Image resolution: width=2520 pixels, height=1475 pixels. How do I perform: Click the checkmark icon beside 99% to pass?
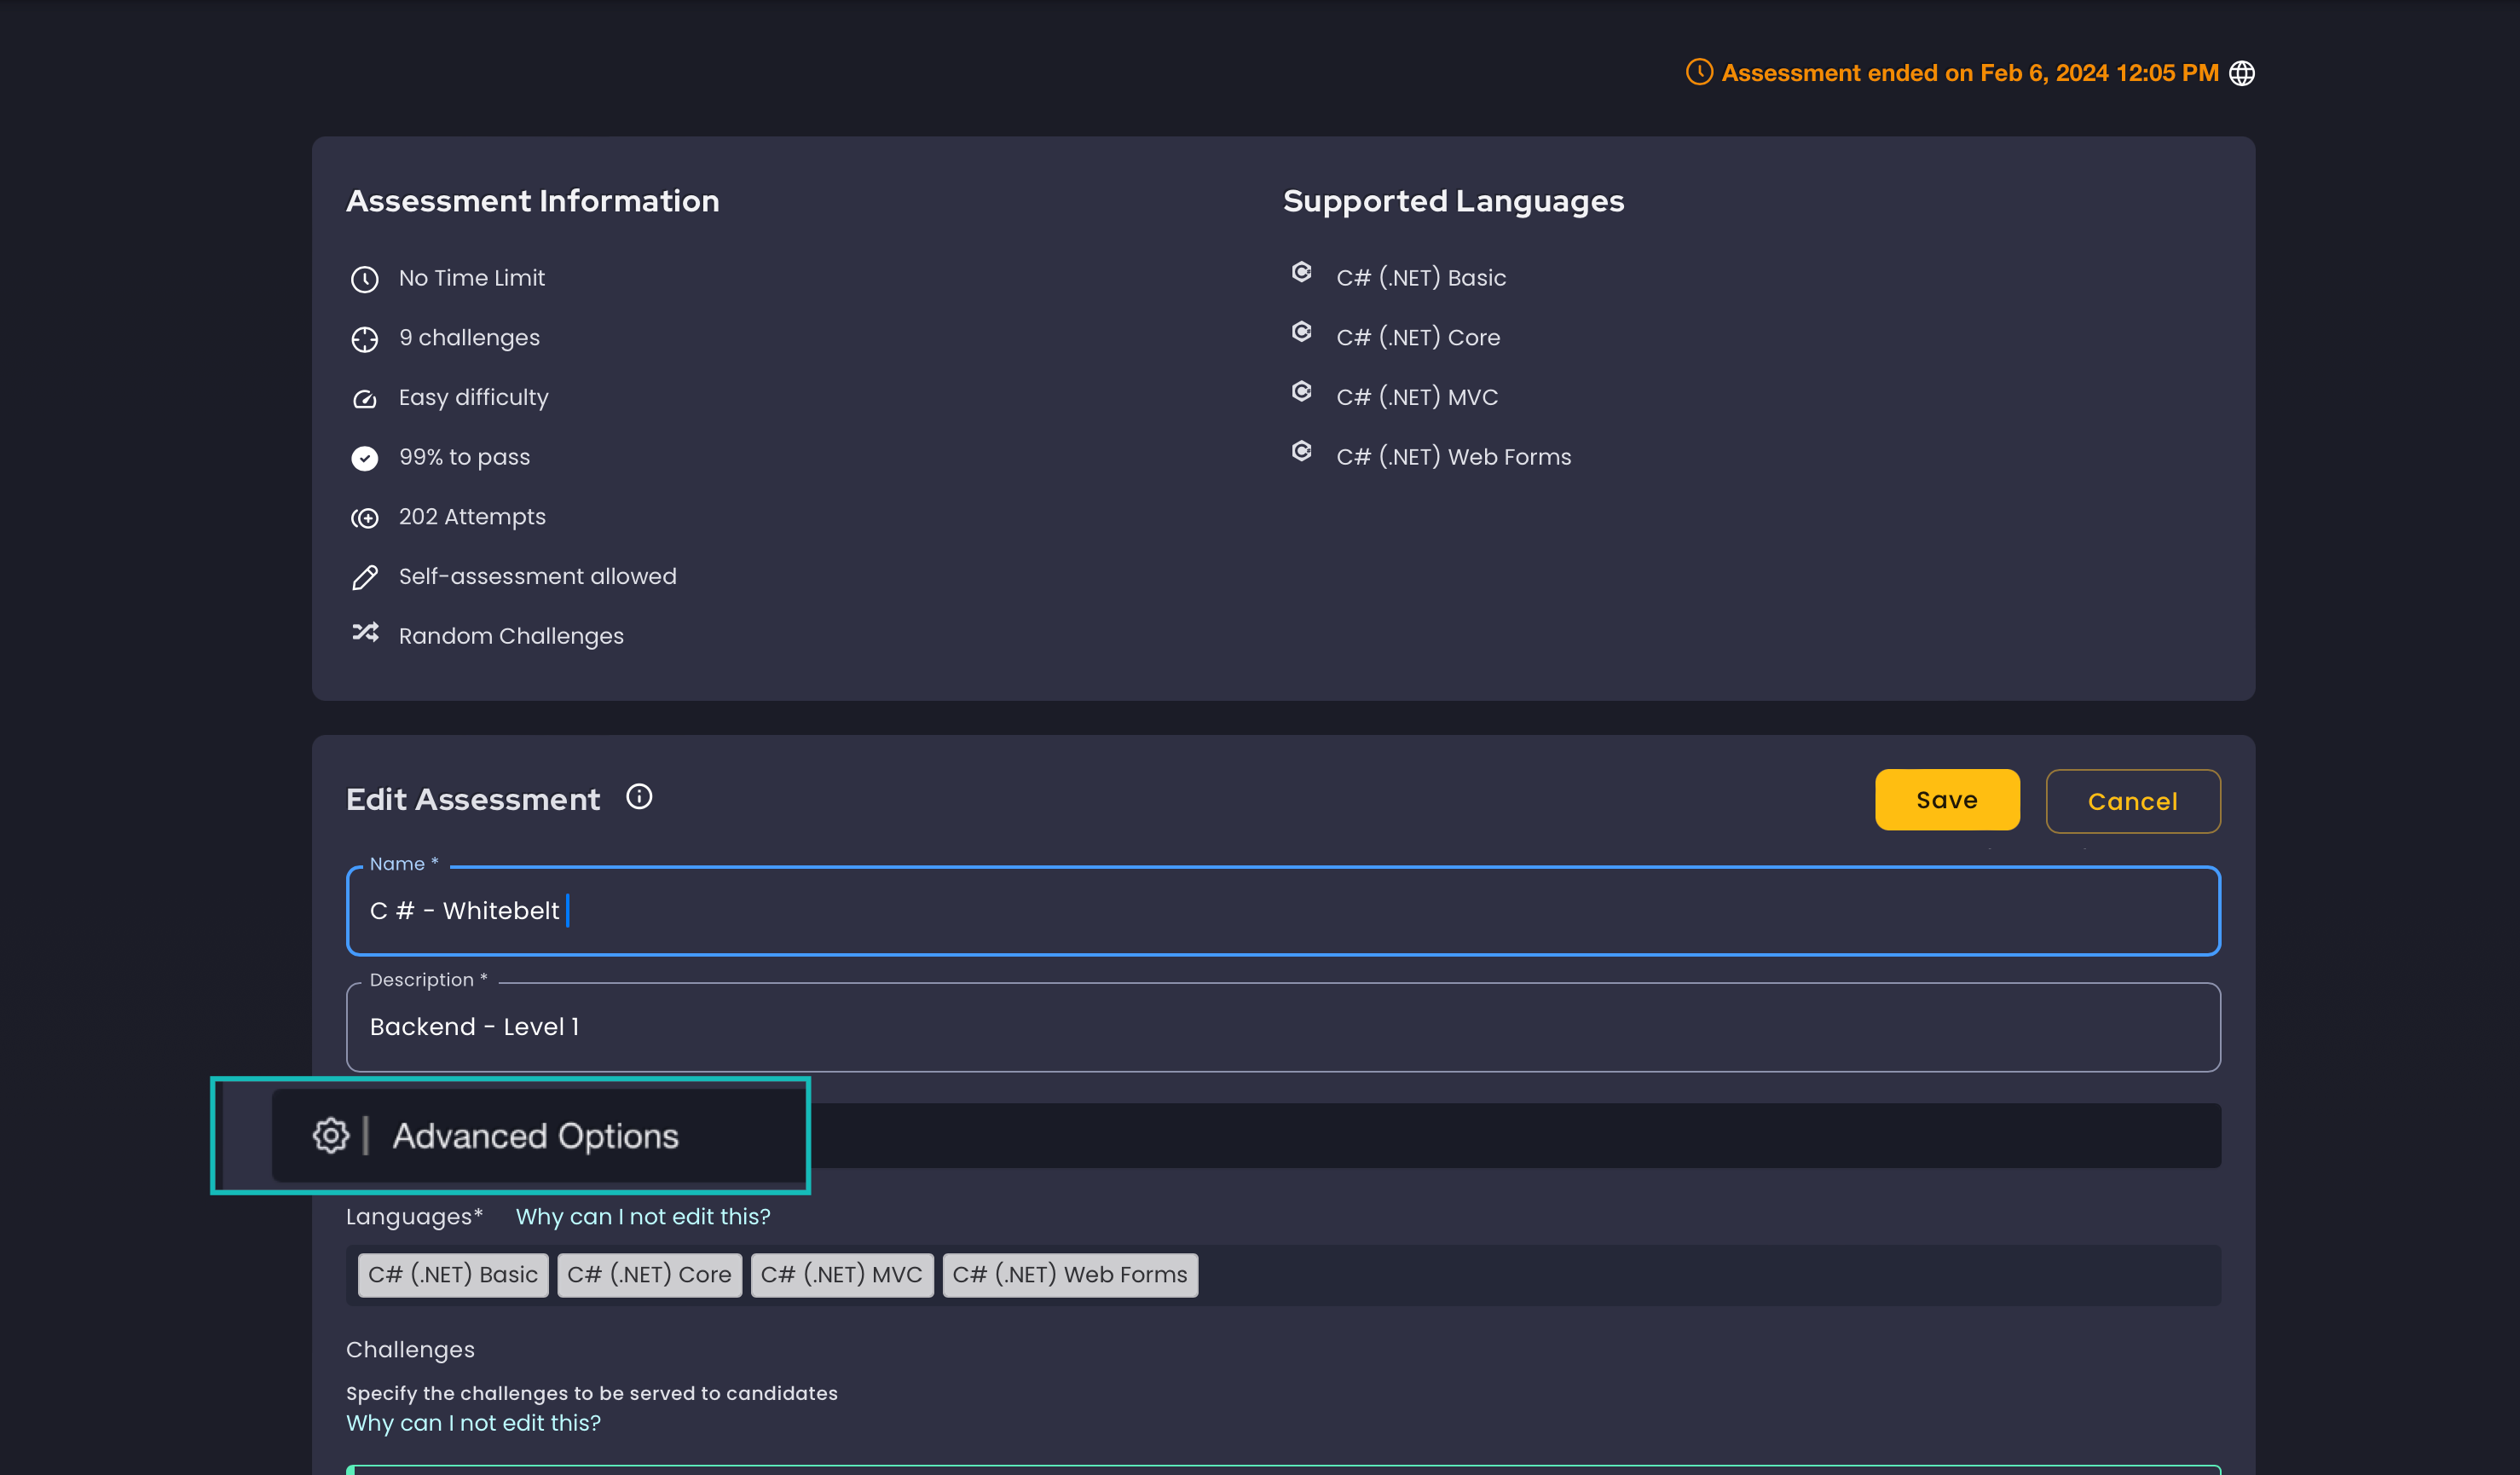point(364,458)
